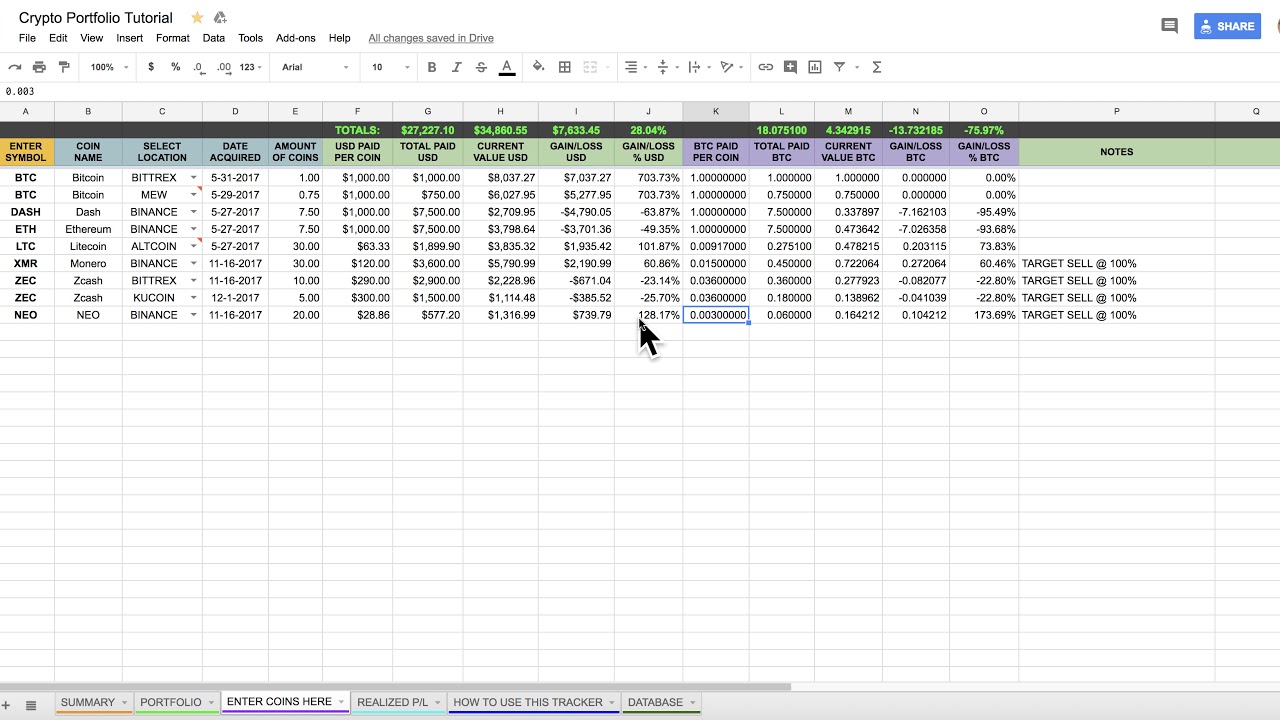Open the zoom 100% dropdown
1280x720 pixels.
[109, 67]
